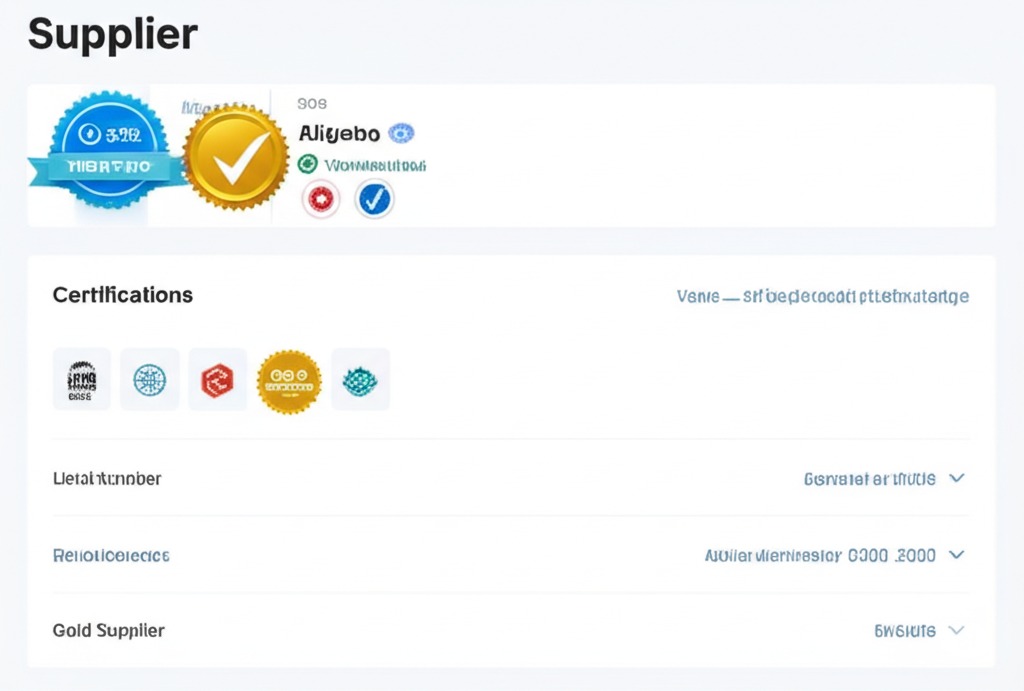The height and width of the screenshot is (691, 1024).
Task: Open the gold seal certification badge
Action: point(289,381)
